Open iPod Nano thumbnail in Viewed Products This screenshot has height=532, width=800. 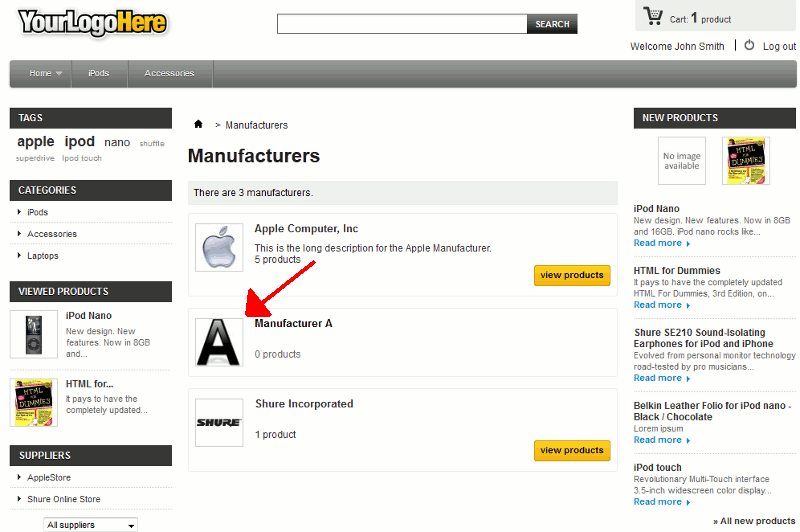(34, 334)
